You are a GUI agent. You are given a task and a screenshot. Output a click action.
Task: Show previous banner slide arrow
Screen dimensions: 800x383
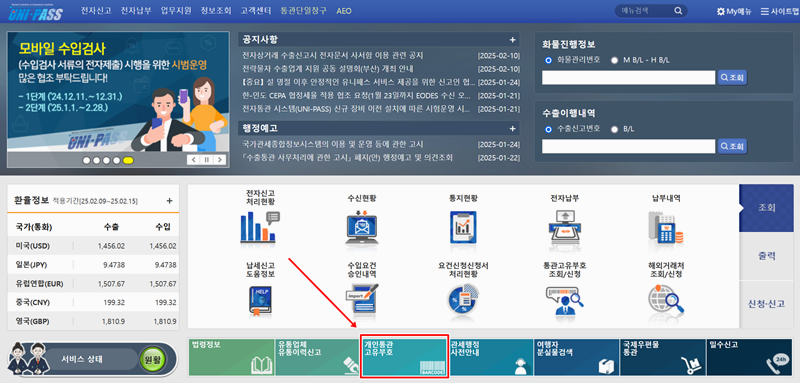(194, 160)
